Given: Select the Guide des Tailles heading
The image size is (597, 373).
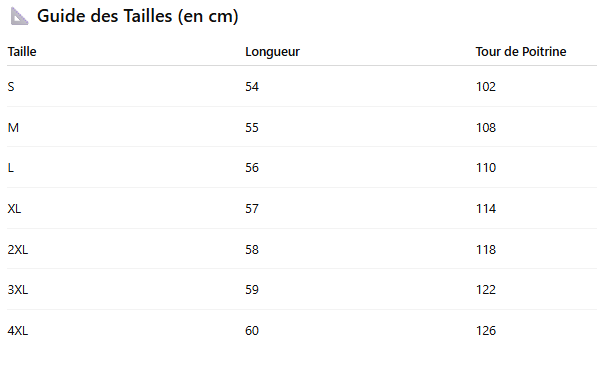Looking at the screenshot, I should coord(137,16).
